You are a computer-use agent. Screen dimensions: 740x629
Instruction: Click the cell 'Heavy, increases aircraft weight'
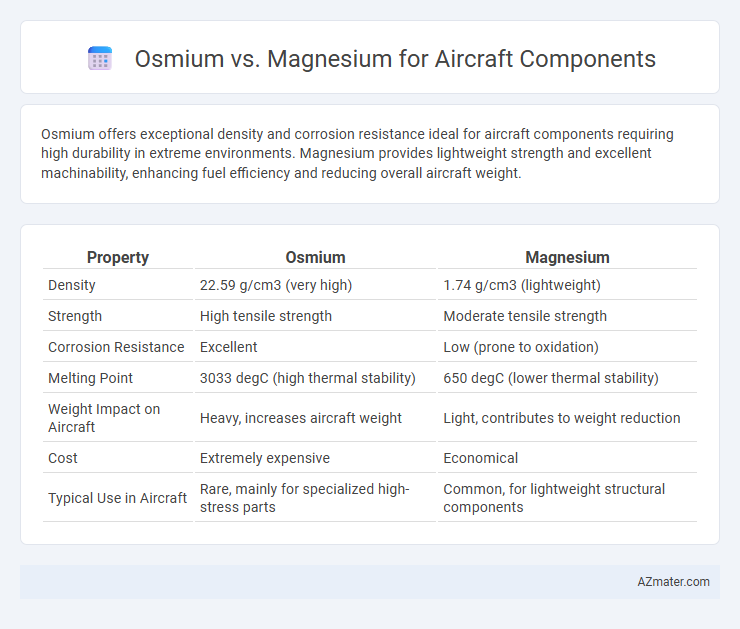click(x=301, y=418)
